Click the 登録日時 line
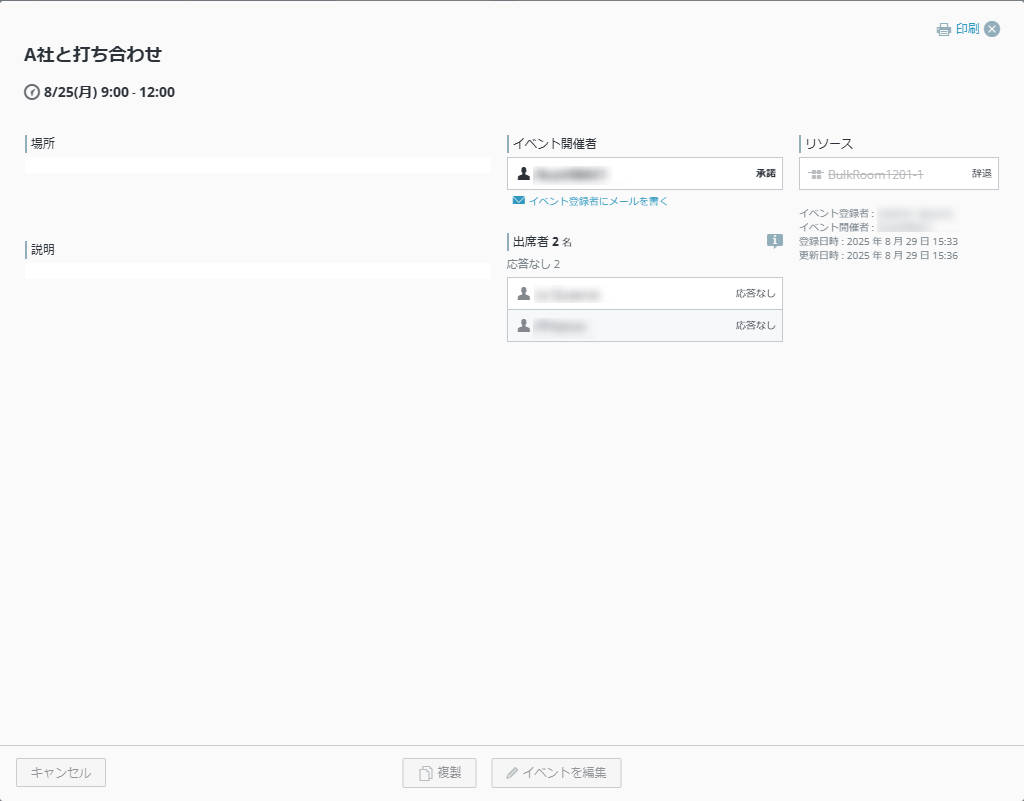 coord(878,242)
